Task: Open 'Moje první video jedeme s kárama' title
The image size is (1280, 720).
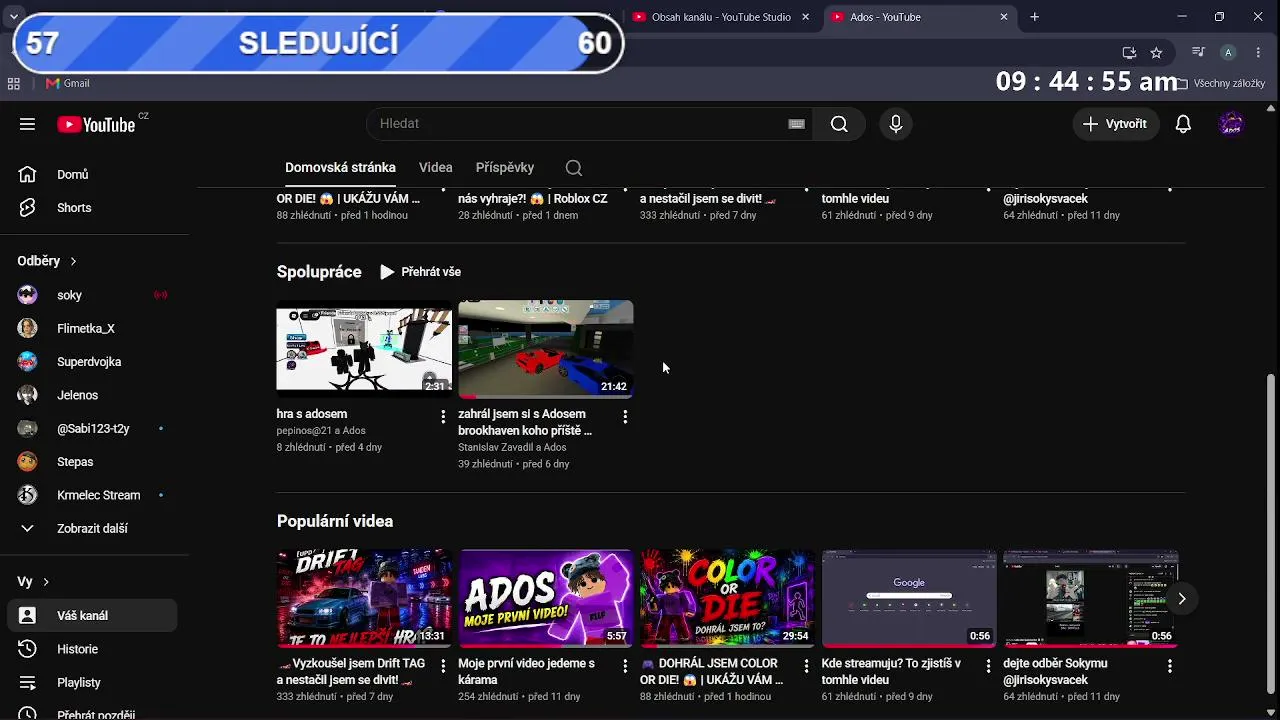Action: pyautogui.click(x=527, y=672)
